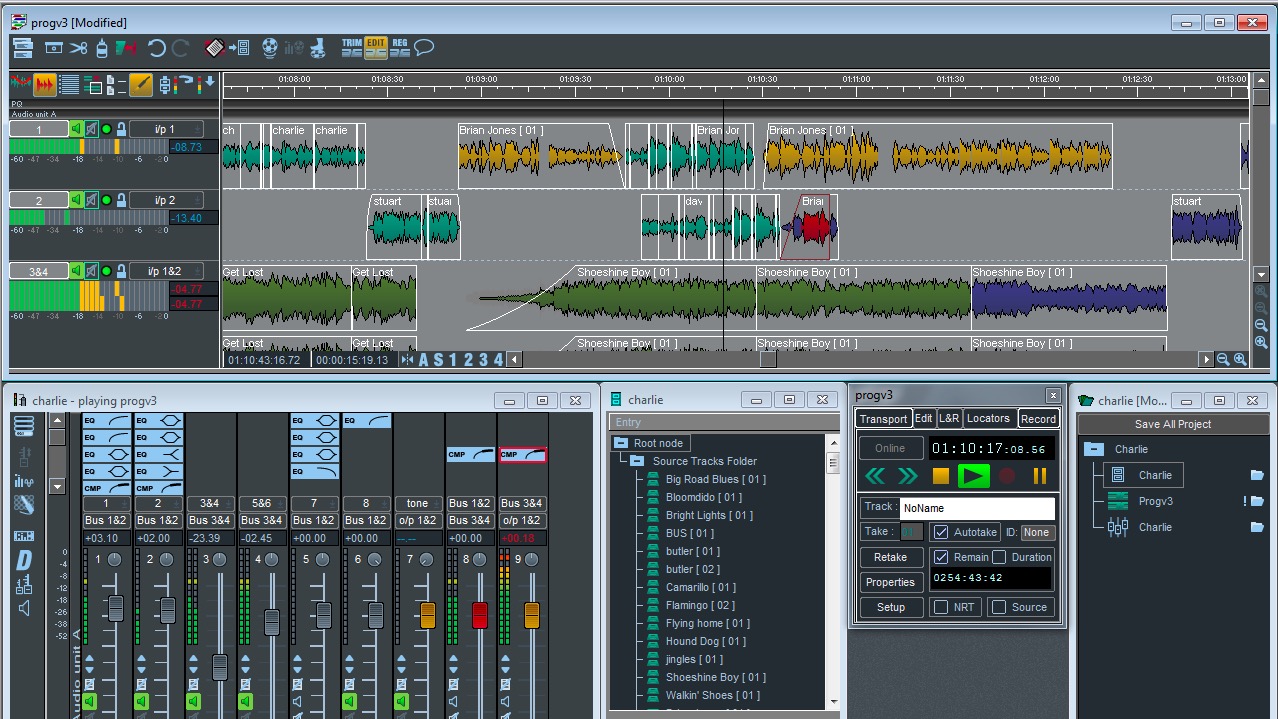
Task: Click the rewind double arrow button
Action: coord(875,476)
